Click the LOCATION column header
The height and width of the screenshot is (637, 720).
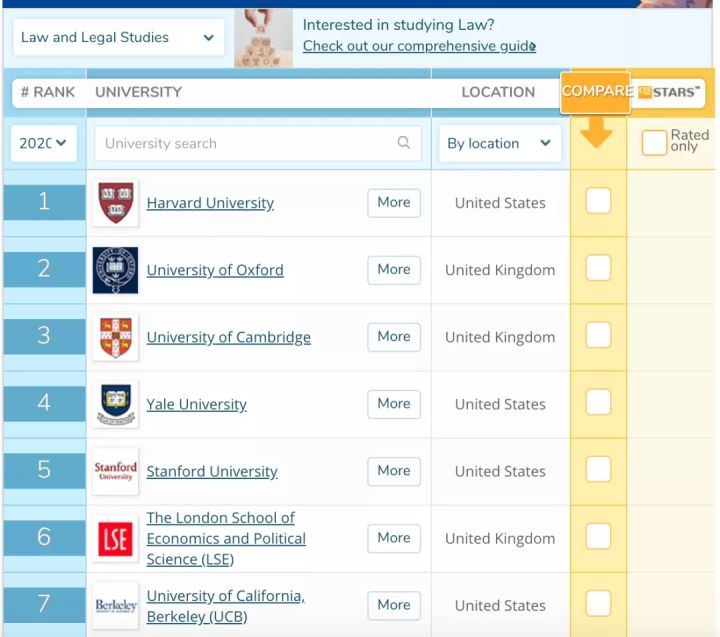point(498,92)
